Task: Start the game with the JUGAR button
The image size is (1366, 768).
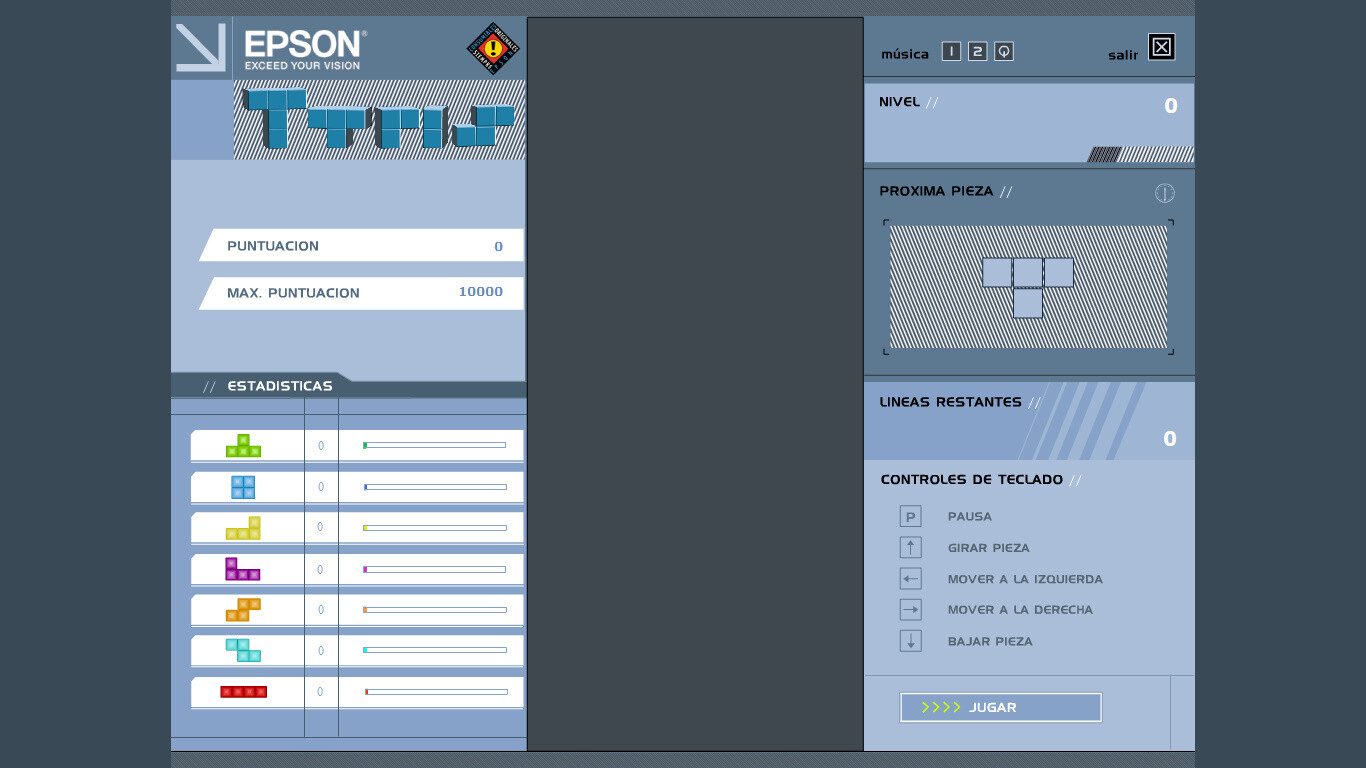Action: click(1001, 707)
